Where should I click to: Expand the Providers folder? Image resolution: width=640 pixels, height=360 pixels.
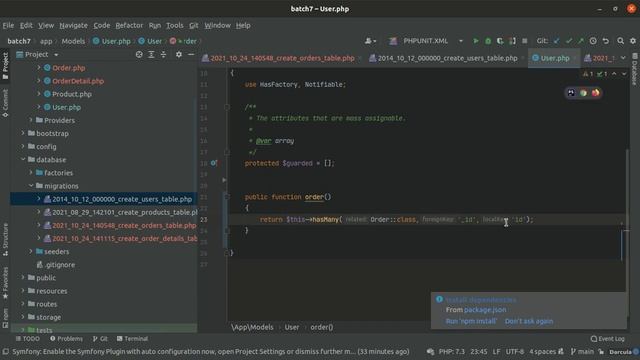click(31, 120)
